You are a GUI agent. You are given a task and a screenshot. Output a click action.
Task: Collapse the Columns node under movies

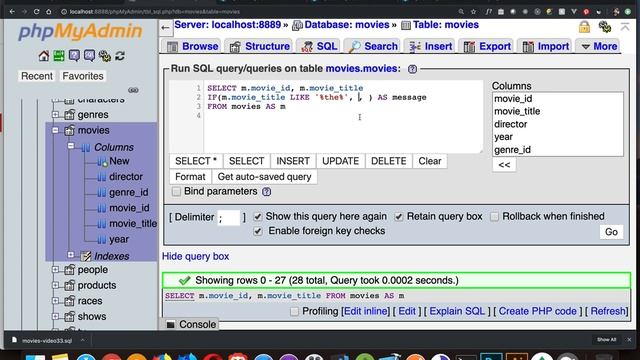[x=71, y=146]
